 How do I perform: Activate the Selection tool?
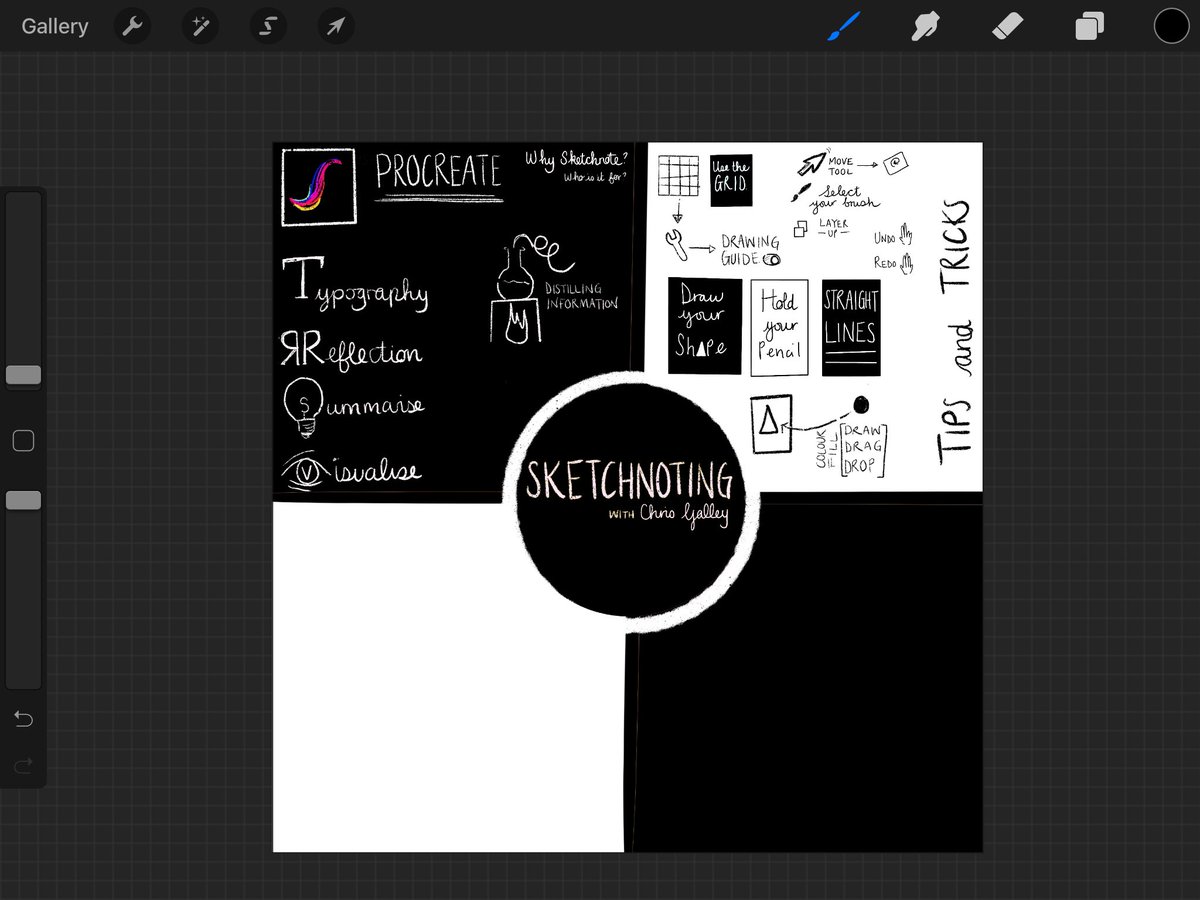268,26
